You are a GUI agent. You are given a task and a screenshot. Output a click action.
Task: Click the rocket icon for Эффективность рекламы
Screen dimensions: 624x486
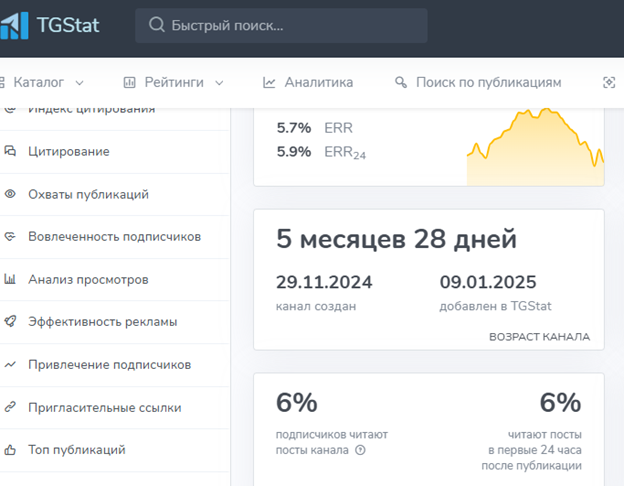[10, 322]
